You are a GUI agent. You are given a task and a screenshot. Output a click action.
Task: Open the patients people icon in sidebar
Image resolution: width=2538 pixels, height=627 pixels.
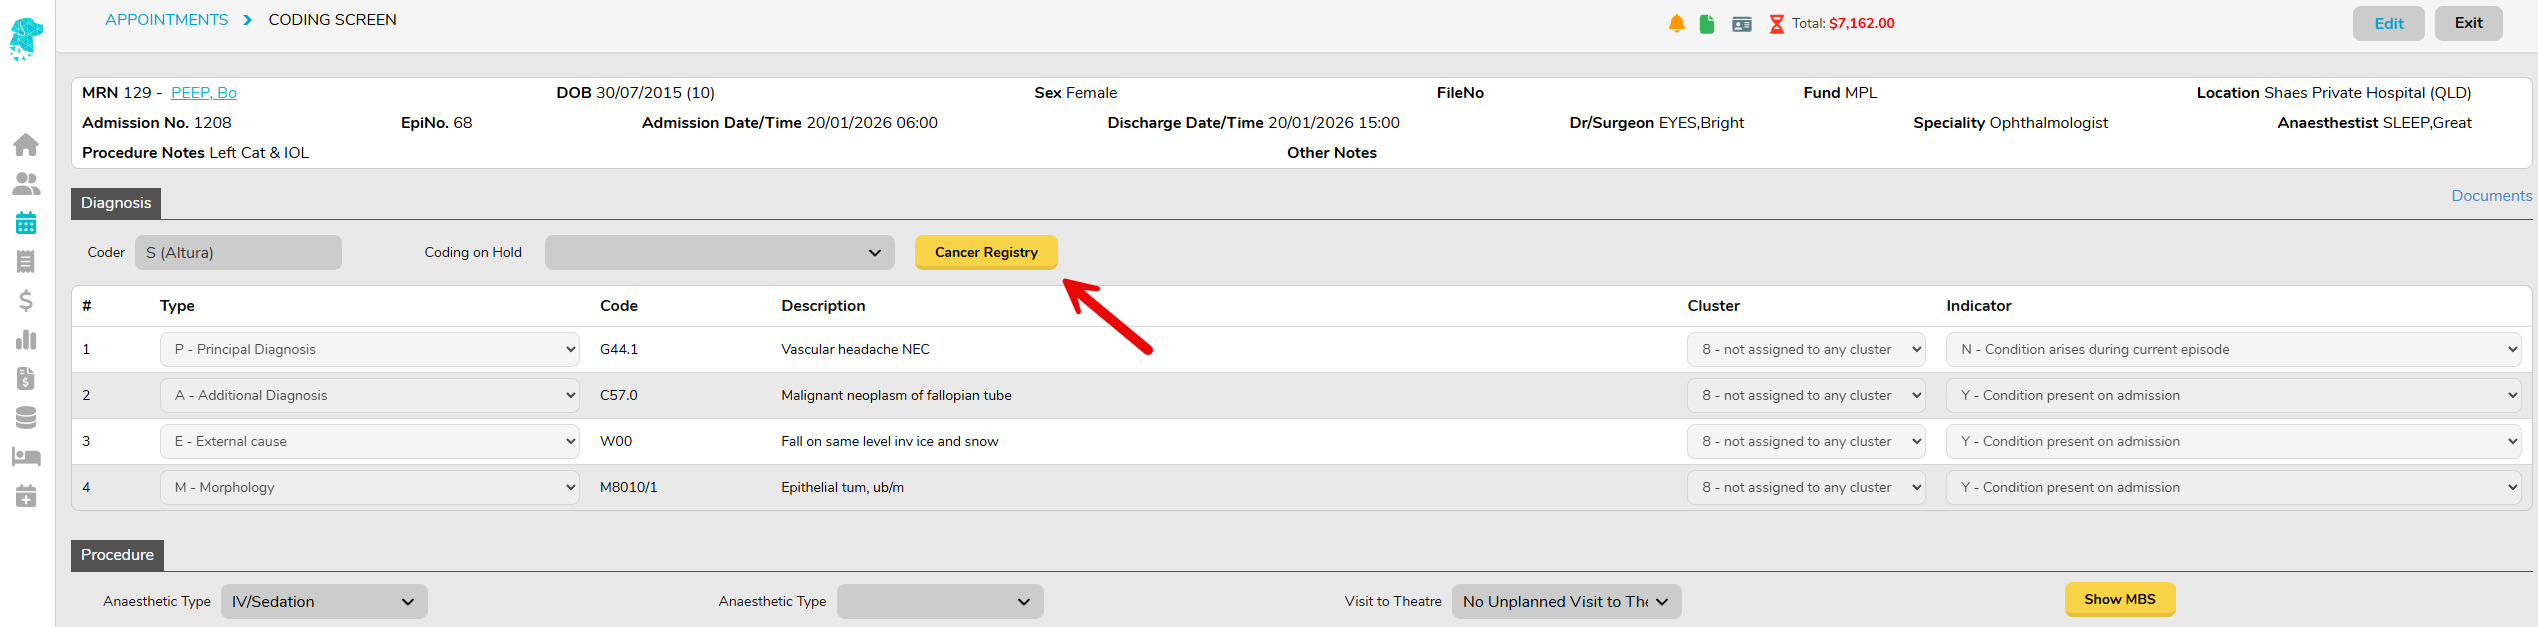click(26, 184)
